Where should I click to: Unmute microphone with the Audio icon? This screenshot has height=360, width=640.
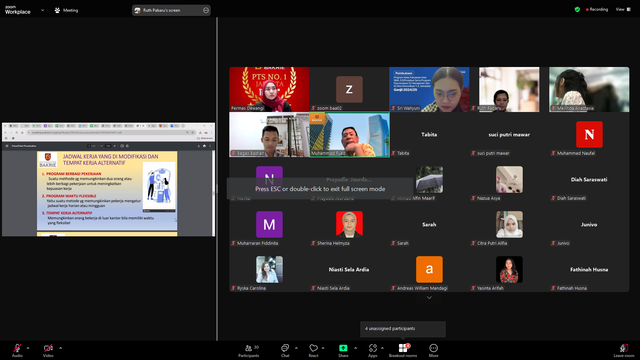(17, 348)
